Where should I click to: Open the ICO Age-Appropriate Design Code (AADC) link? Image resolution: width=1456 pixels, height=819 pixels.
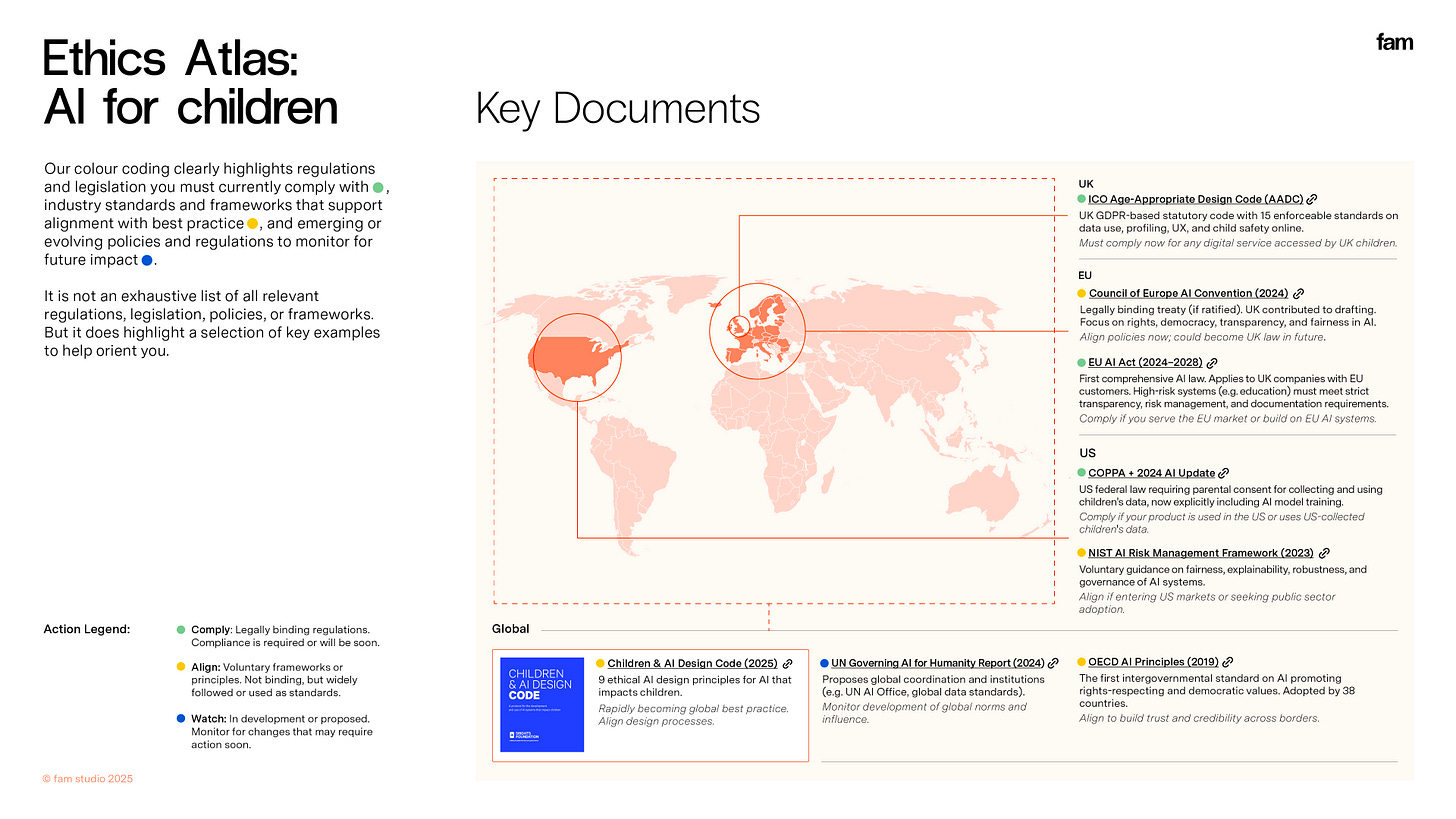coord(1196,199)
